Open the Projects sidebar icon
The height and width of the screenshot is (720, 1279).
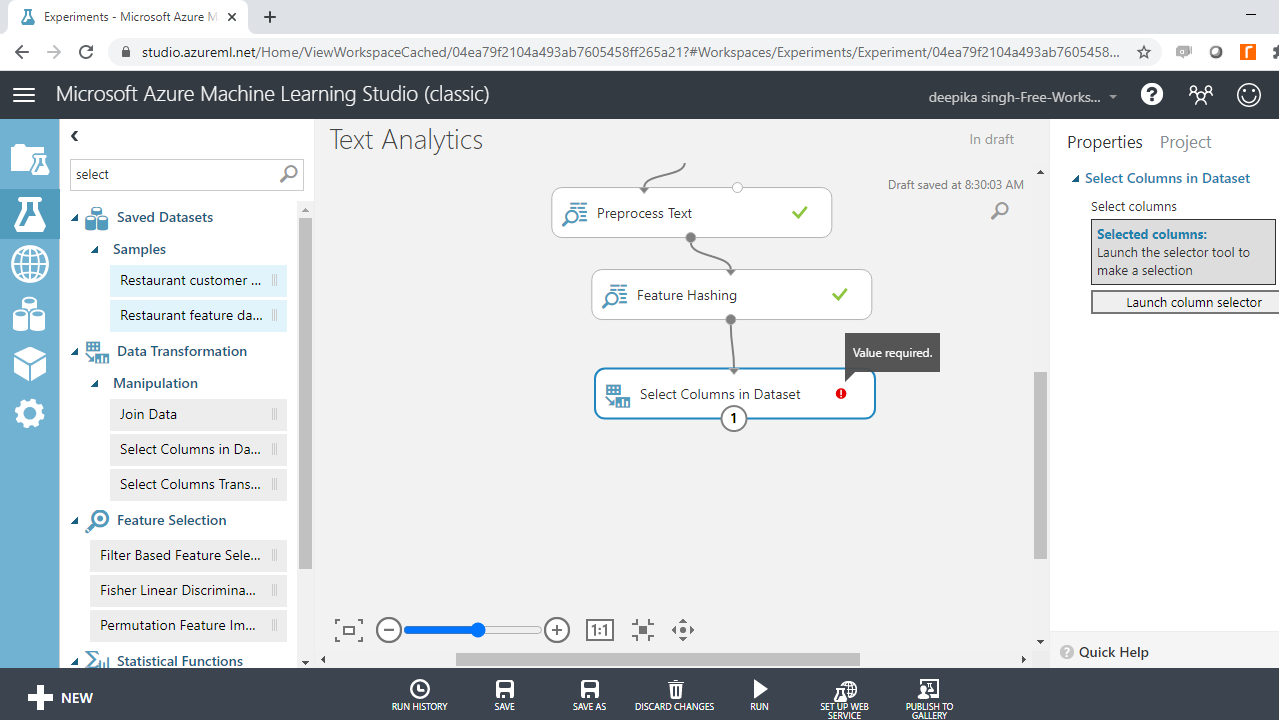[29, 159]
